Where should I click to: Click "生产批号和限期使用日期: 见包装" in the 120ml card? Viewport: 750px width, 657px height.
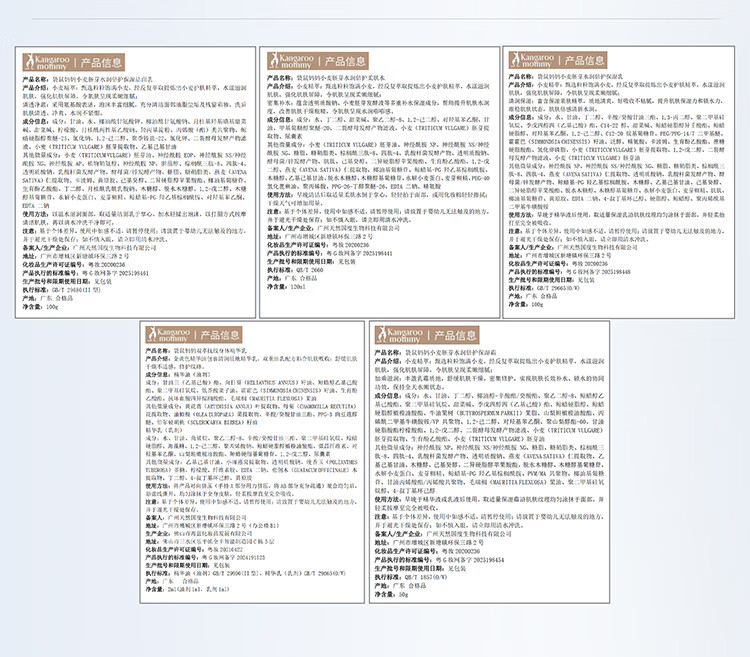311,262
